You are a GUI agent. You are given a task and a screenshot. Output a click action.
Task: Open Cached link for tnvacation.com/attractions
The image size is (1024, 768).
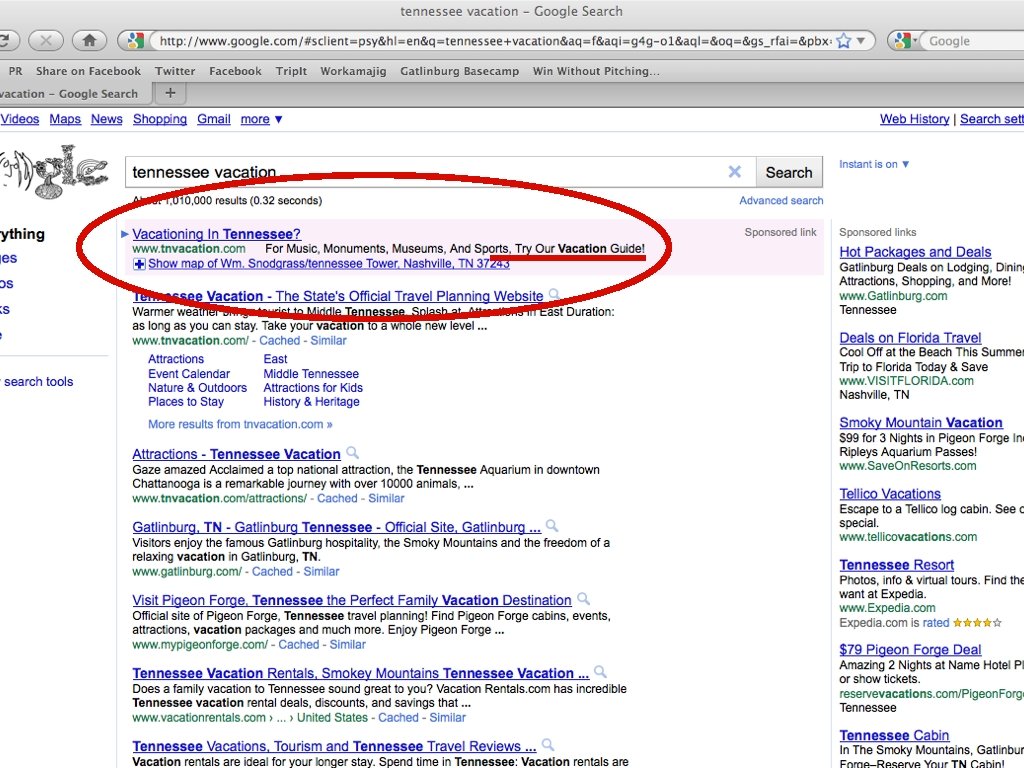pyautogui.click(x=337, y=498)
